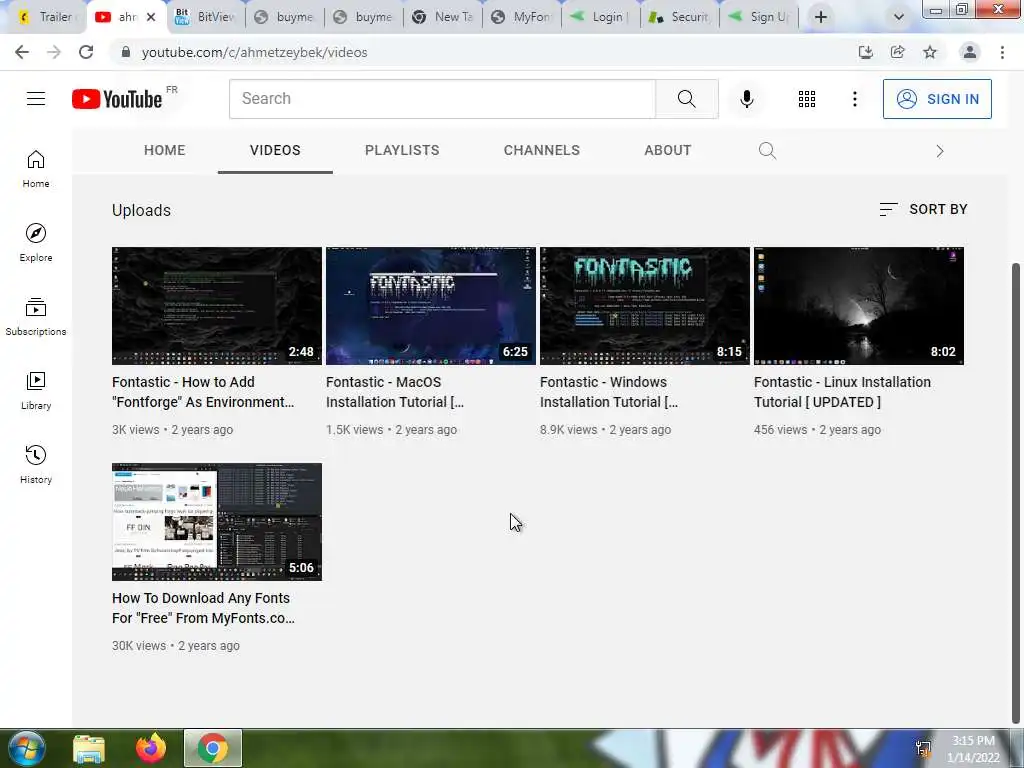The image size is (1024, 768).
Task: Play the 8:15 Windows video thumbnail
Action: (645, 306)
